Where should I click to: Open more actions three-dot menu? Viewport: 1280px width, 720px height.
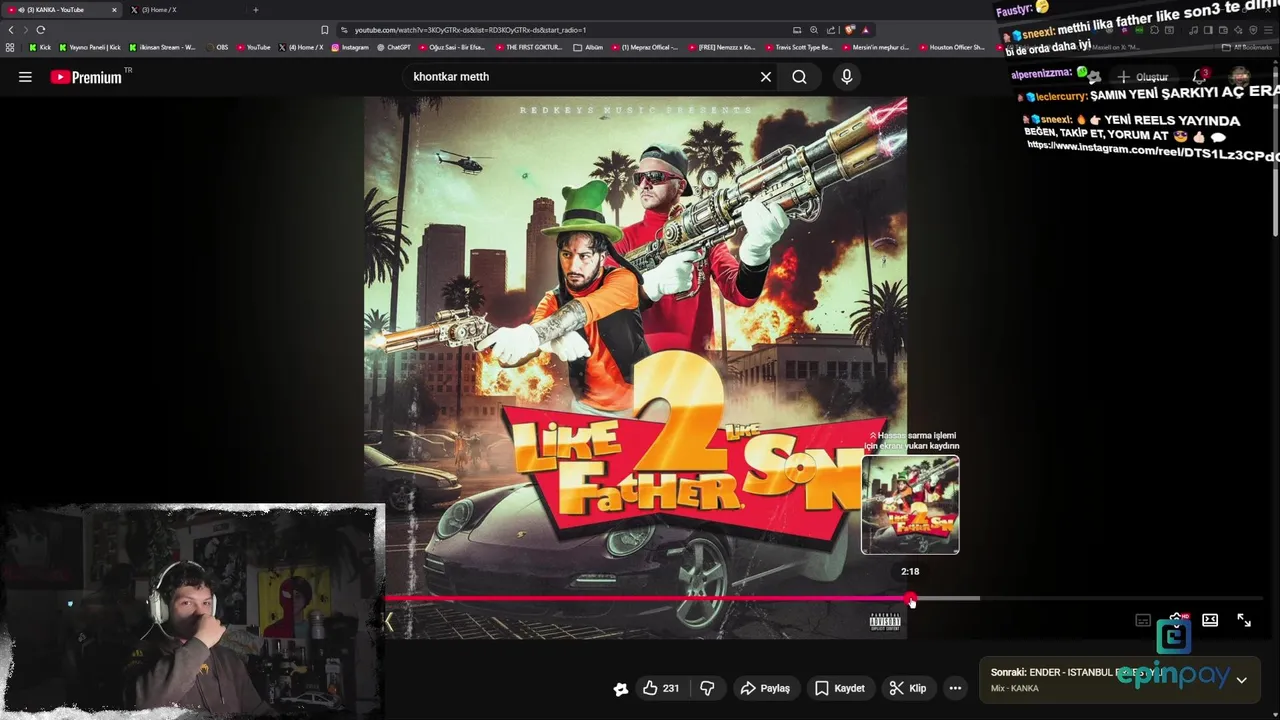tap(955, 688)
